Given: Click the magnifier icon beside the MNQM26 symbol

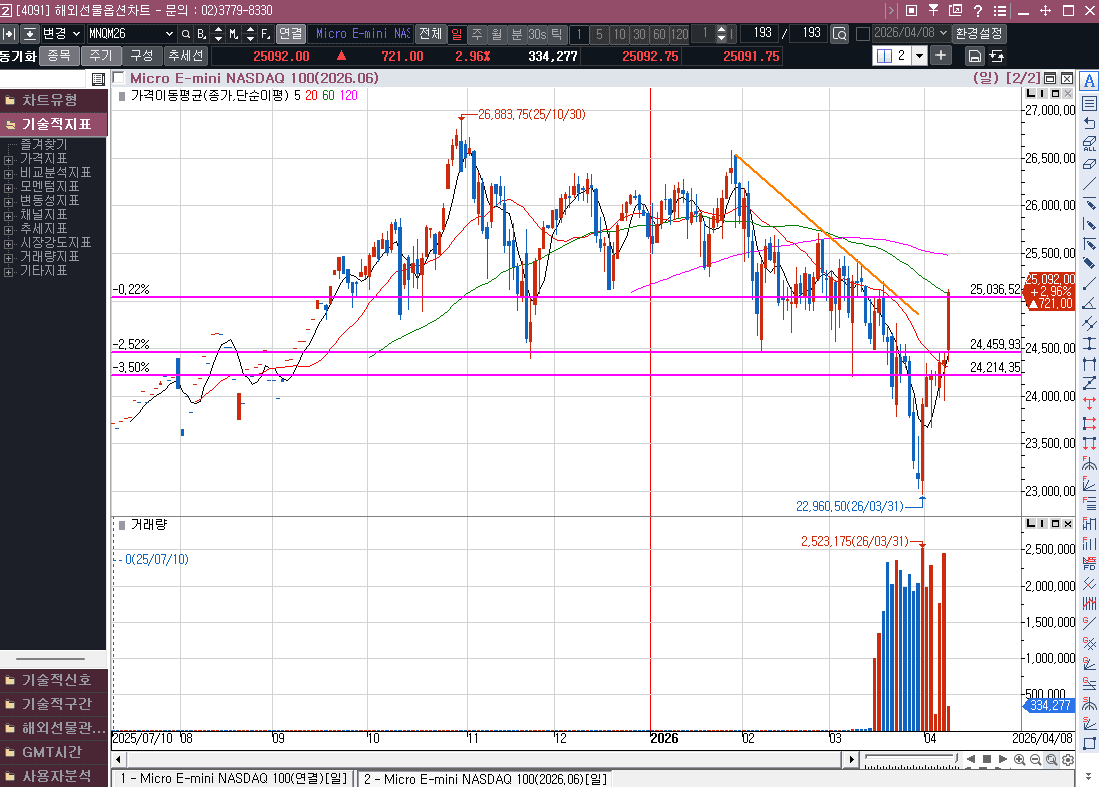Looking at the screenshot, I should (x=186, y=33).
